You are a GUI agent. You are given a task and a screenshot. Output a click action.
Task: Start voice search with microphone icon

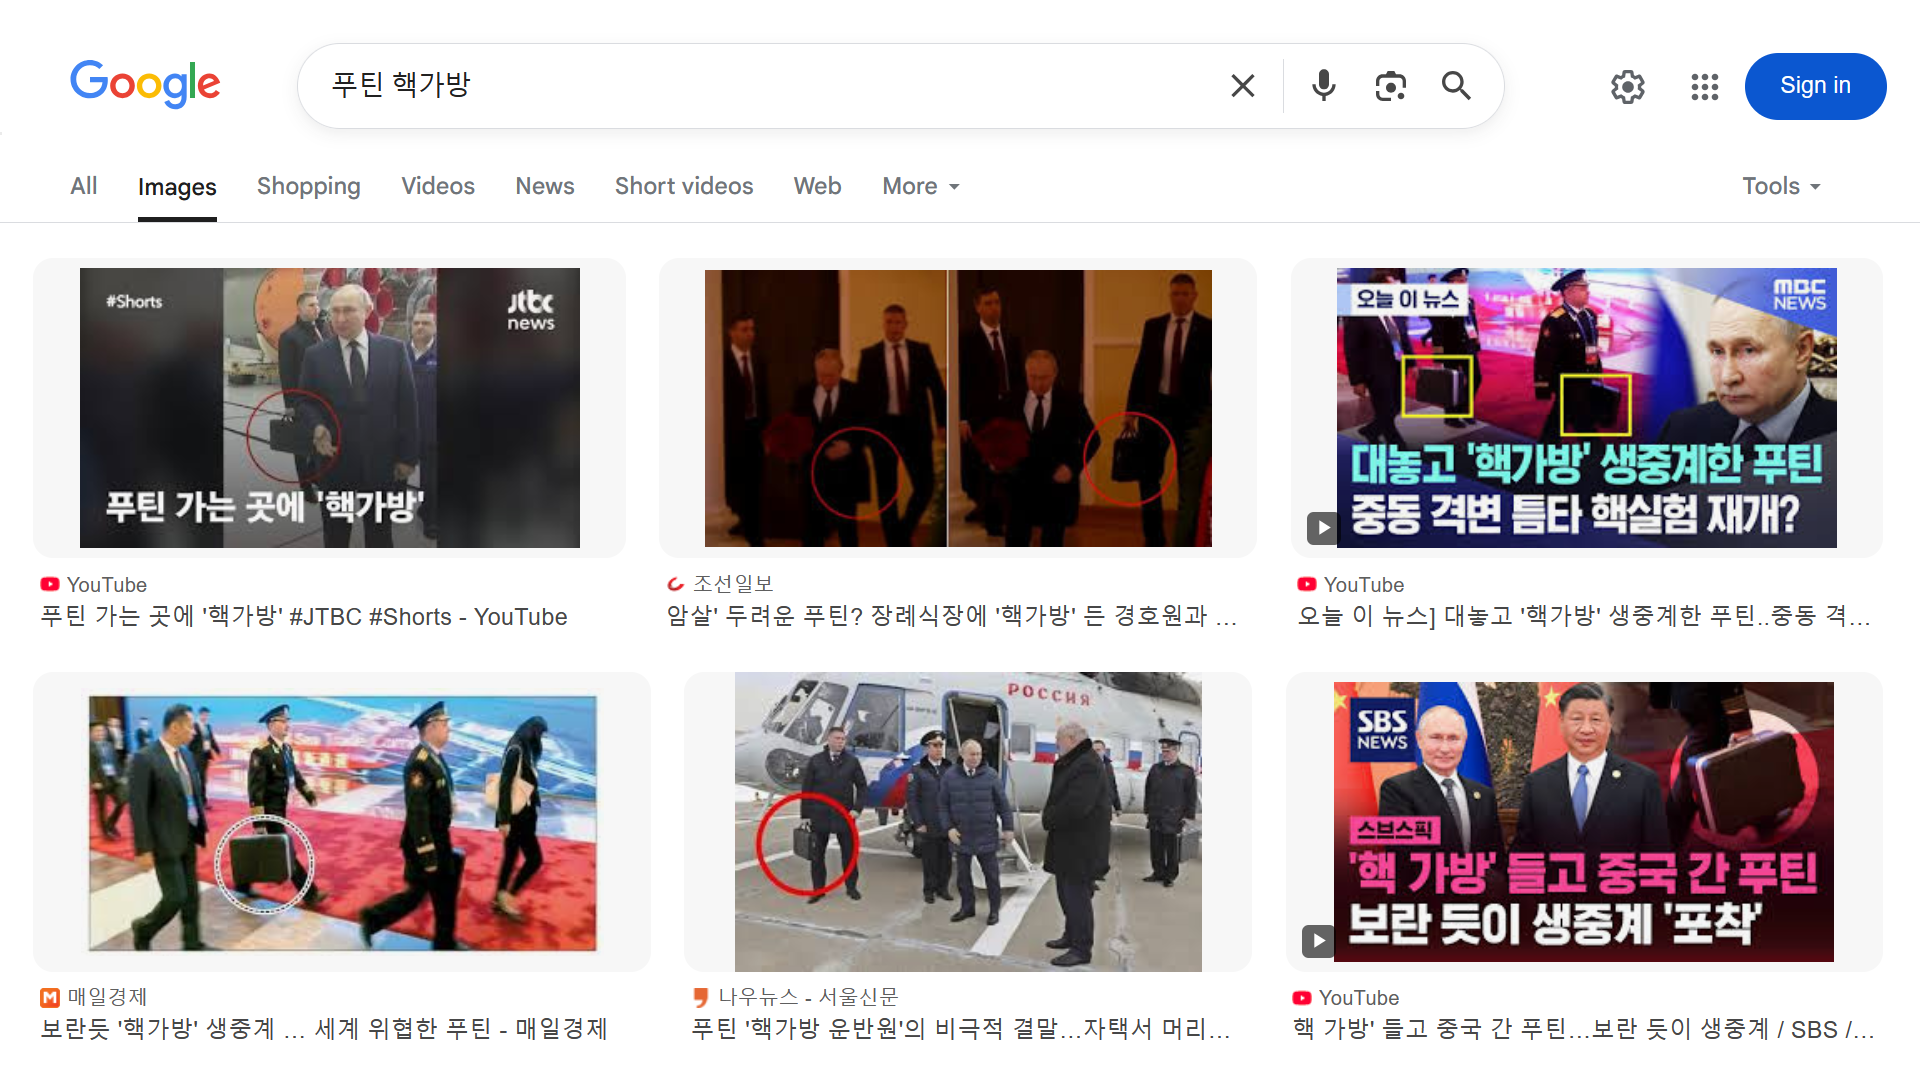pyautogui.click(x=1323, y=86)
